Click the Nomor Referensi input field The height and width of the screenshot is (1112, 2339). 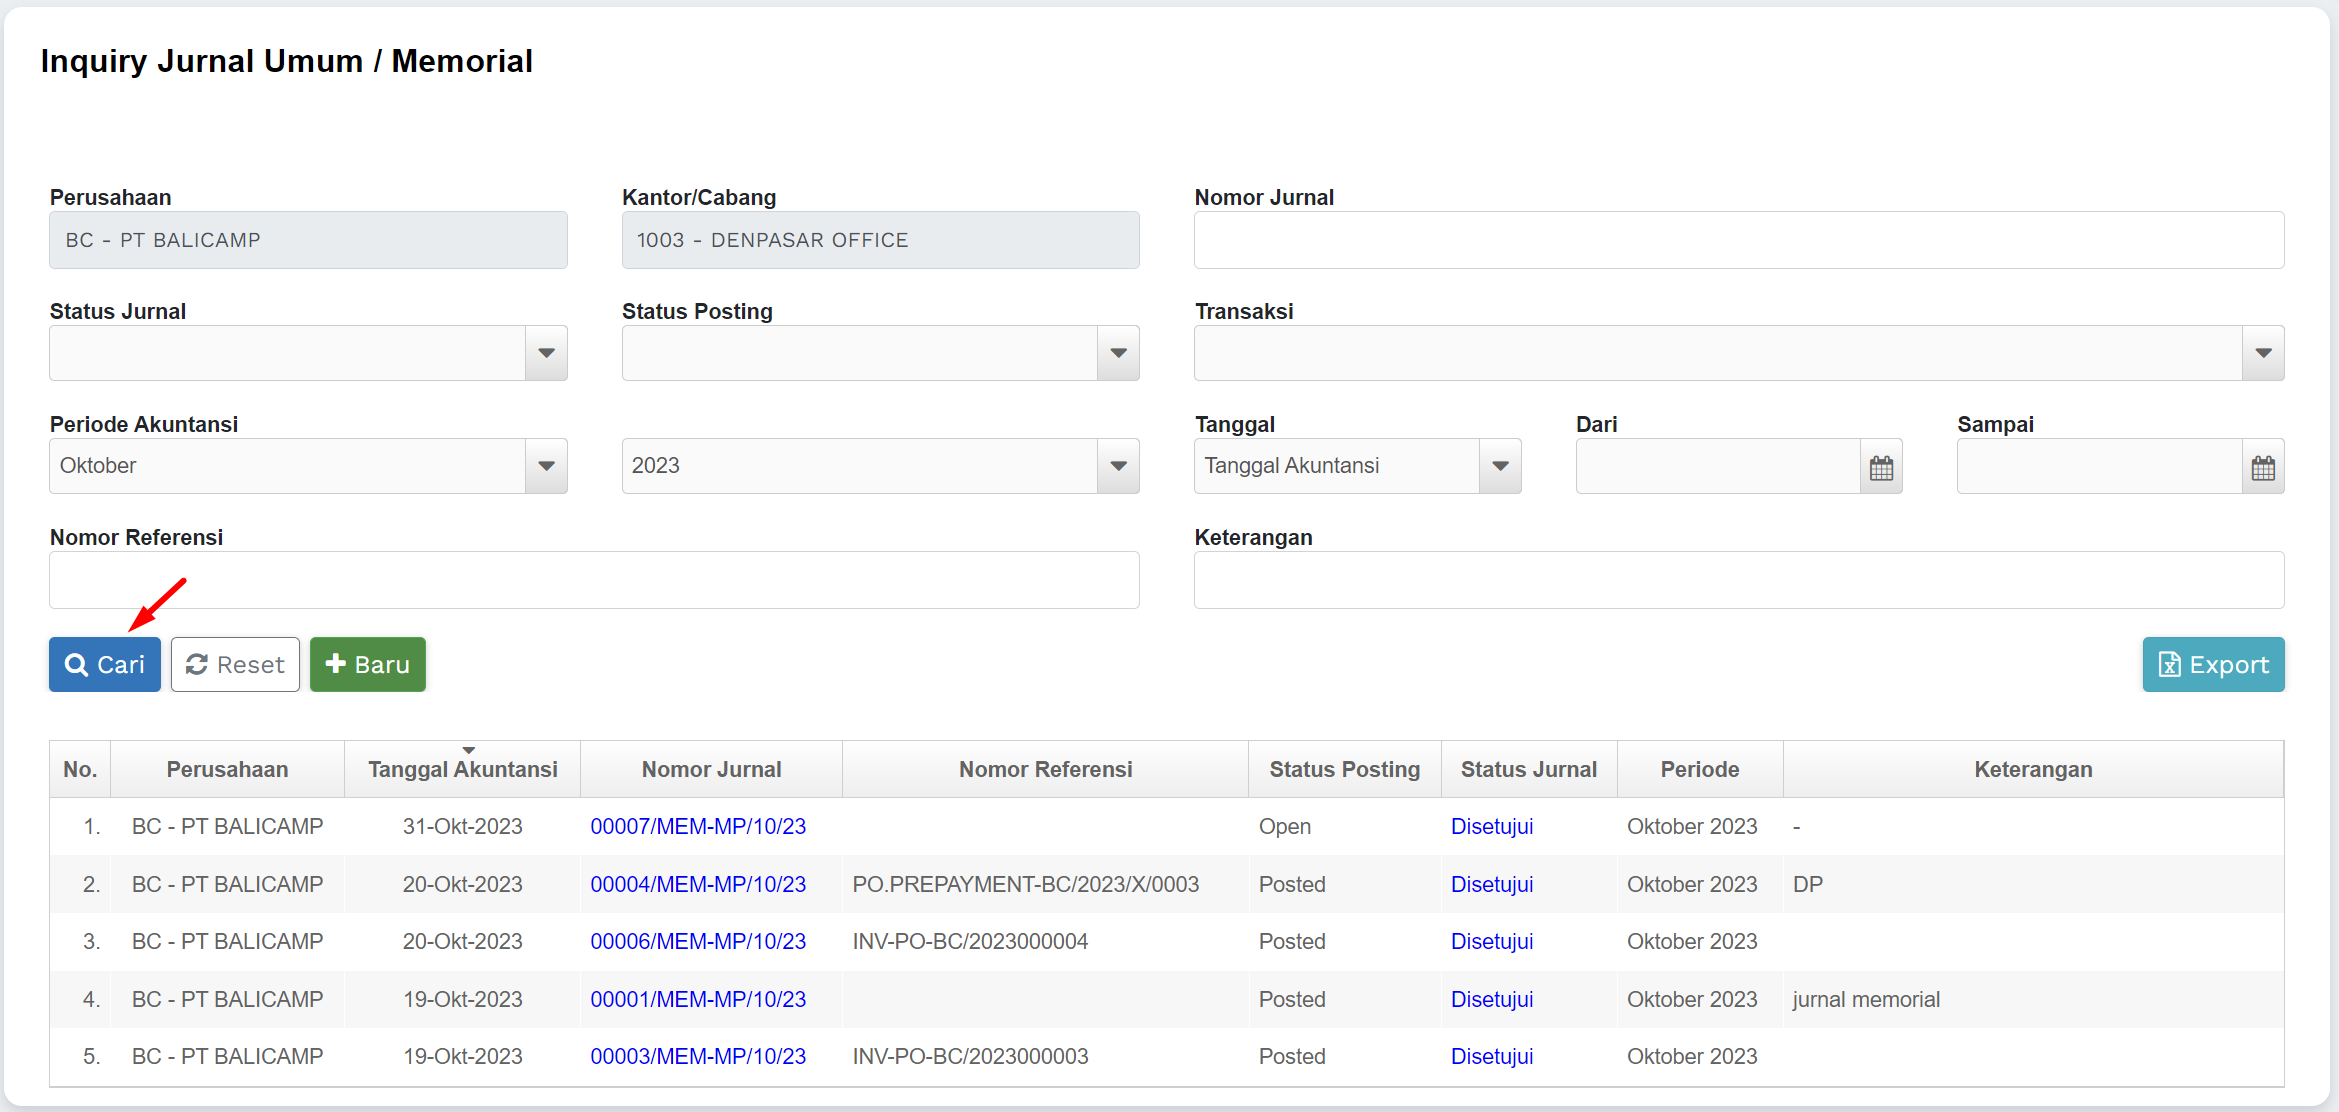pyautogui.click(x=594, y=581)
